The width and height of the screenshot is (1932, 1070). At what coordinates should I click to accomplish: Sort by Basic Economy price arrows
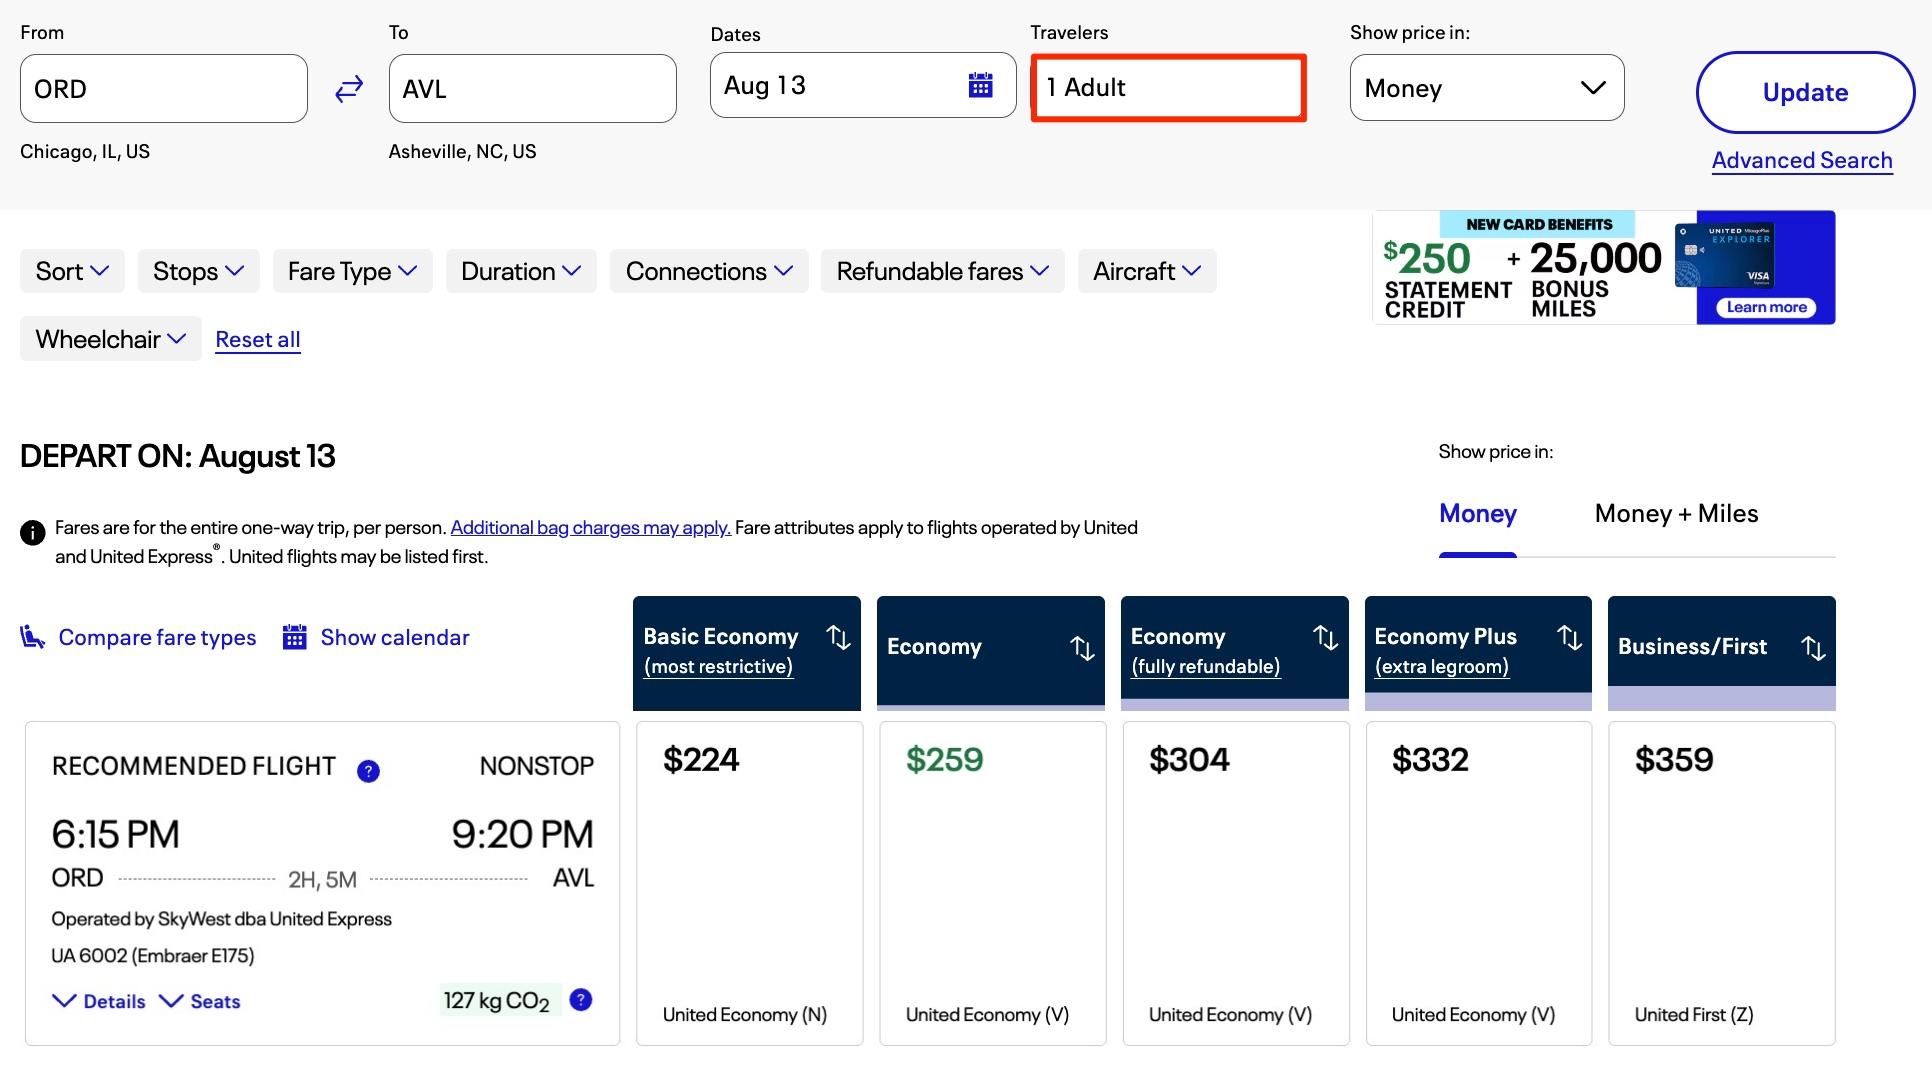pos(838,637)
